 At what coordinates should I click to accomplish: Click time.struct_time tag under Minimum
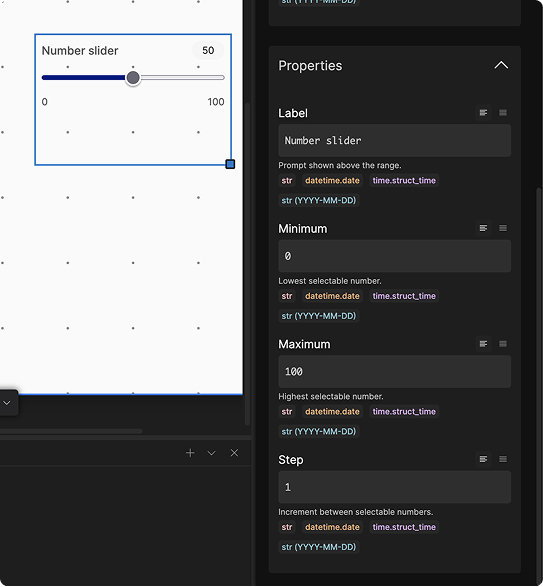click(404, 296)
